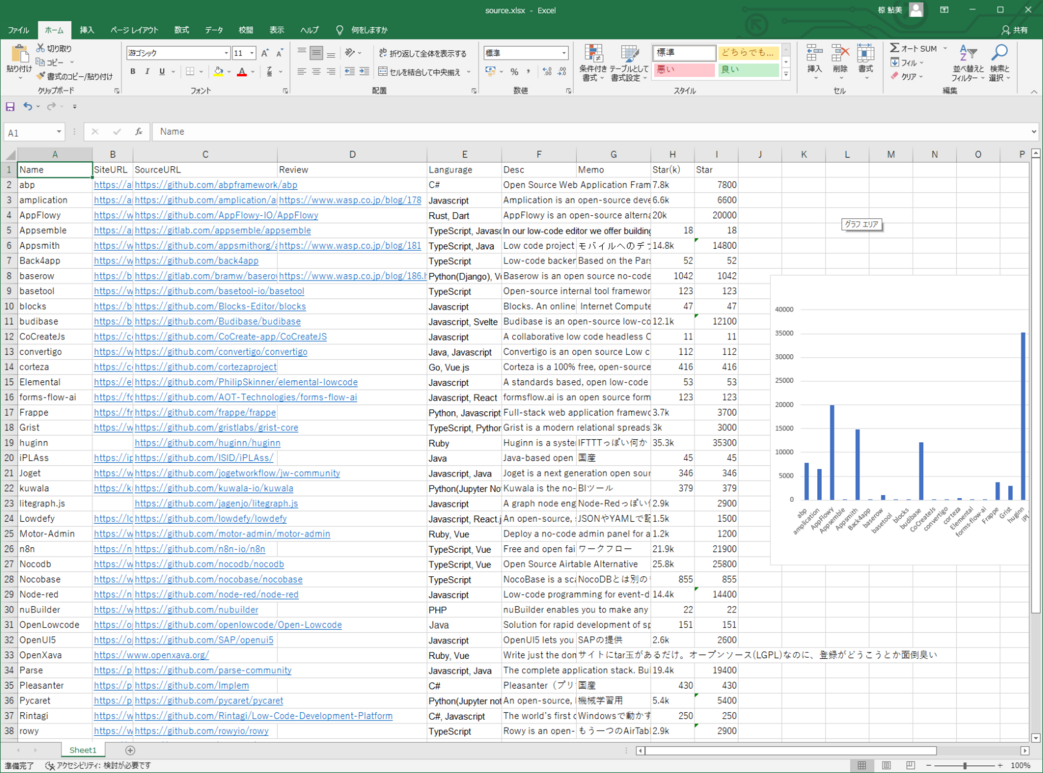Image resolution: width=1043 pixels, height=773 pixels.
Task: Click the decrease indent icon
Action: coord(349,72)
